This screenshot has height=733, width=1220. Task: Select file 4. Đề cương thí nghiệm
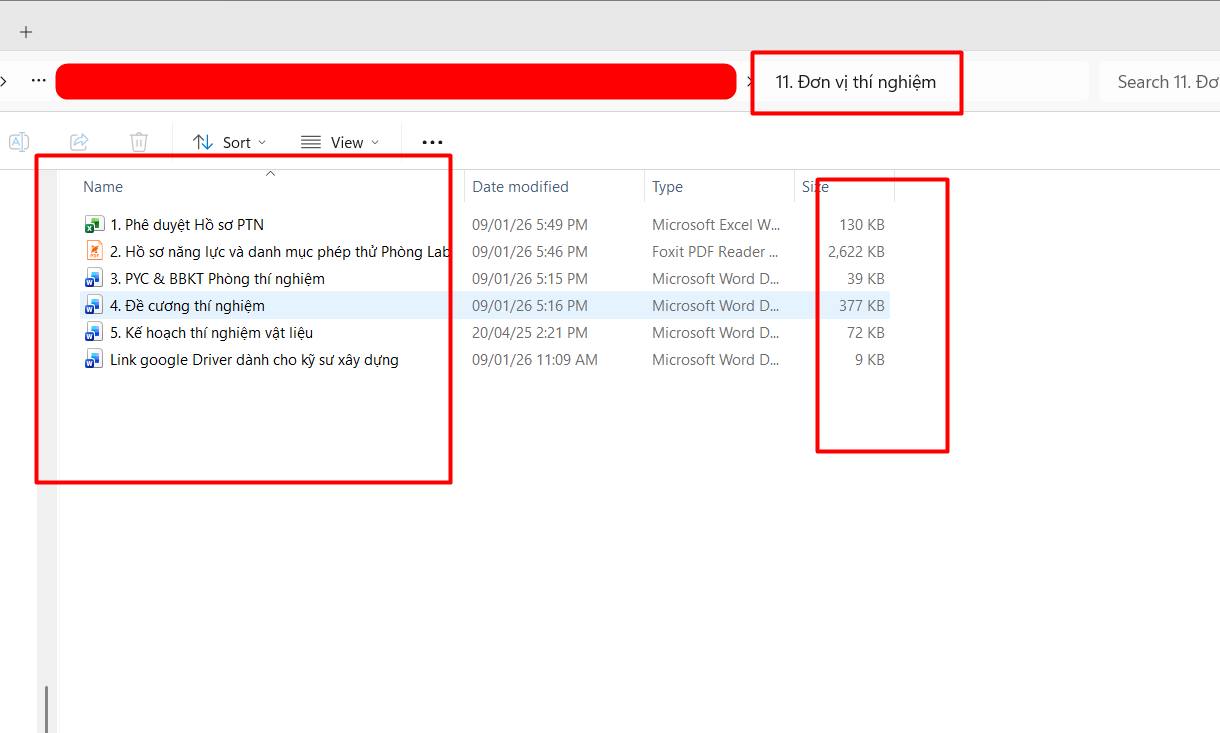187,306
